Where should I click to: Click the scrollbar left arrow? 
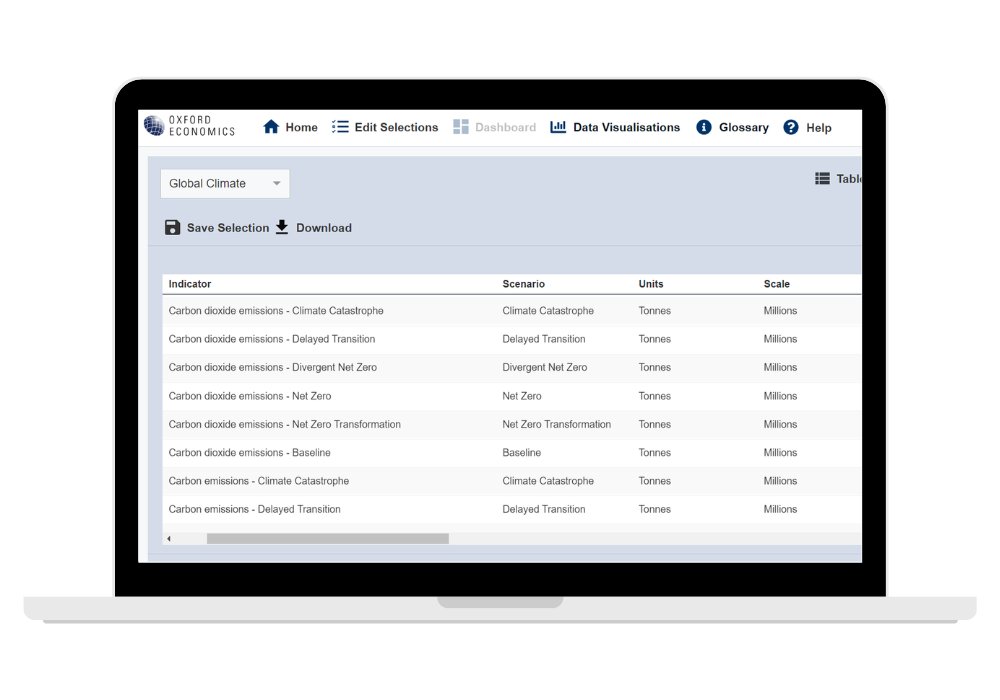[169, 539]
